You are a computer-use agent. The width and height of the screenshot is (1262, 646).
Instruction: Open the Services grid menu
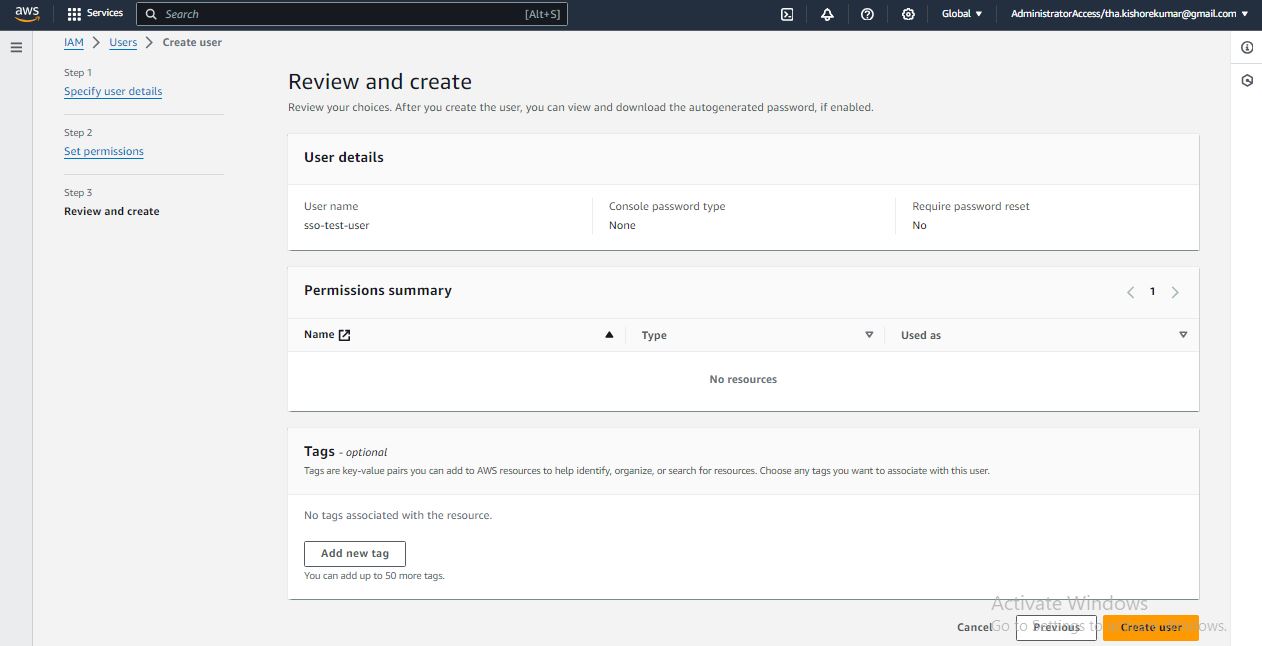(95, 14)
